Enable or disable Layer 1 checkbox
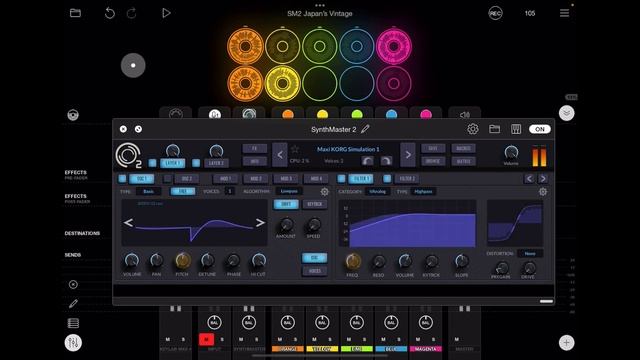This screenshot has width=640, height=360. pyautogui.click(x=152, y=163)
